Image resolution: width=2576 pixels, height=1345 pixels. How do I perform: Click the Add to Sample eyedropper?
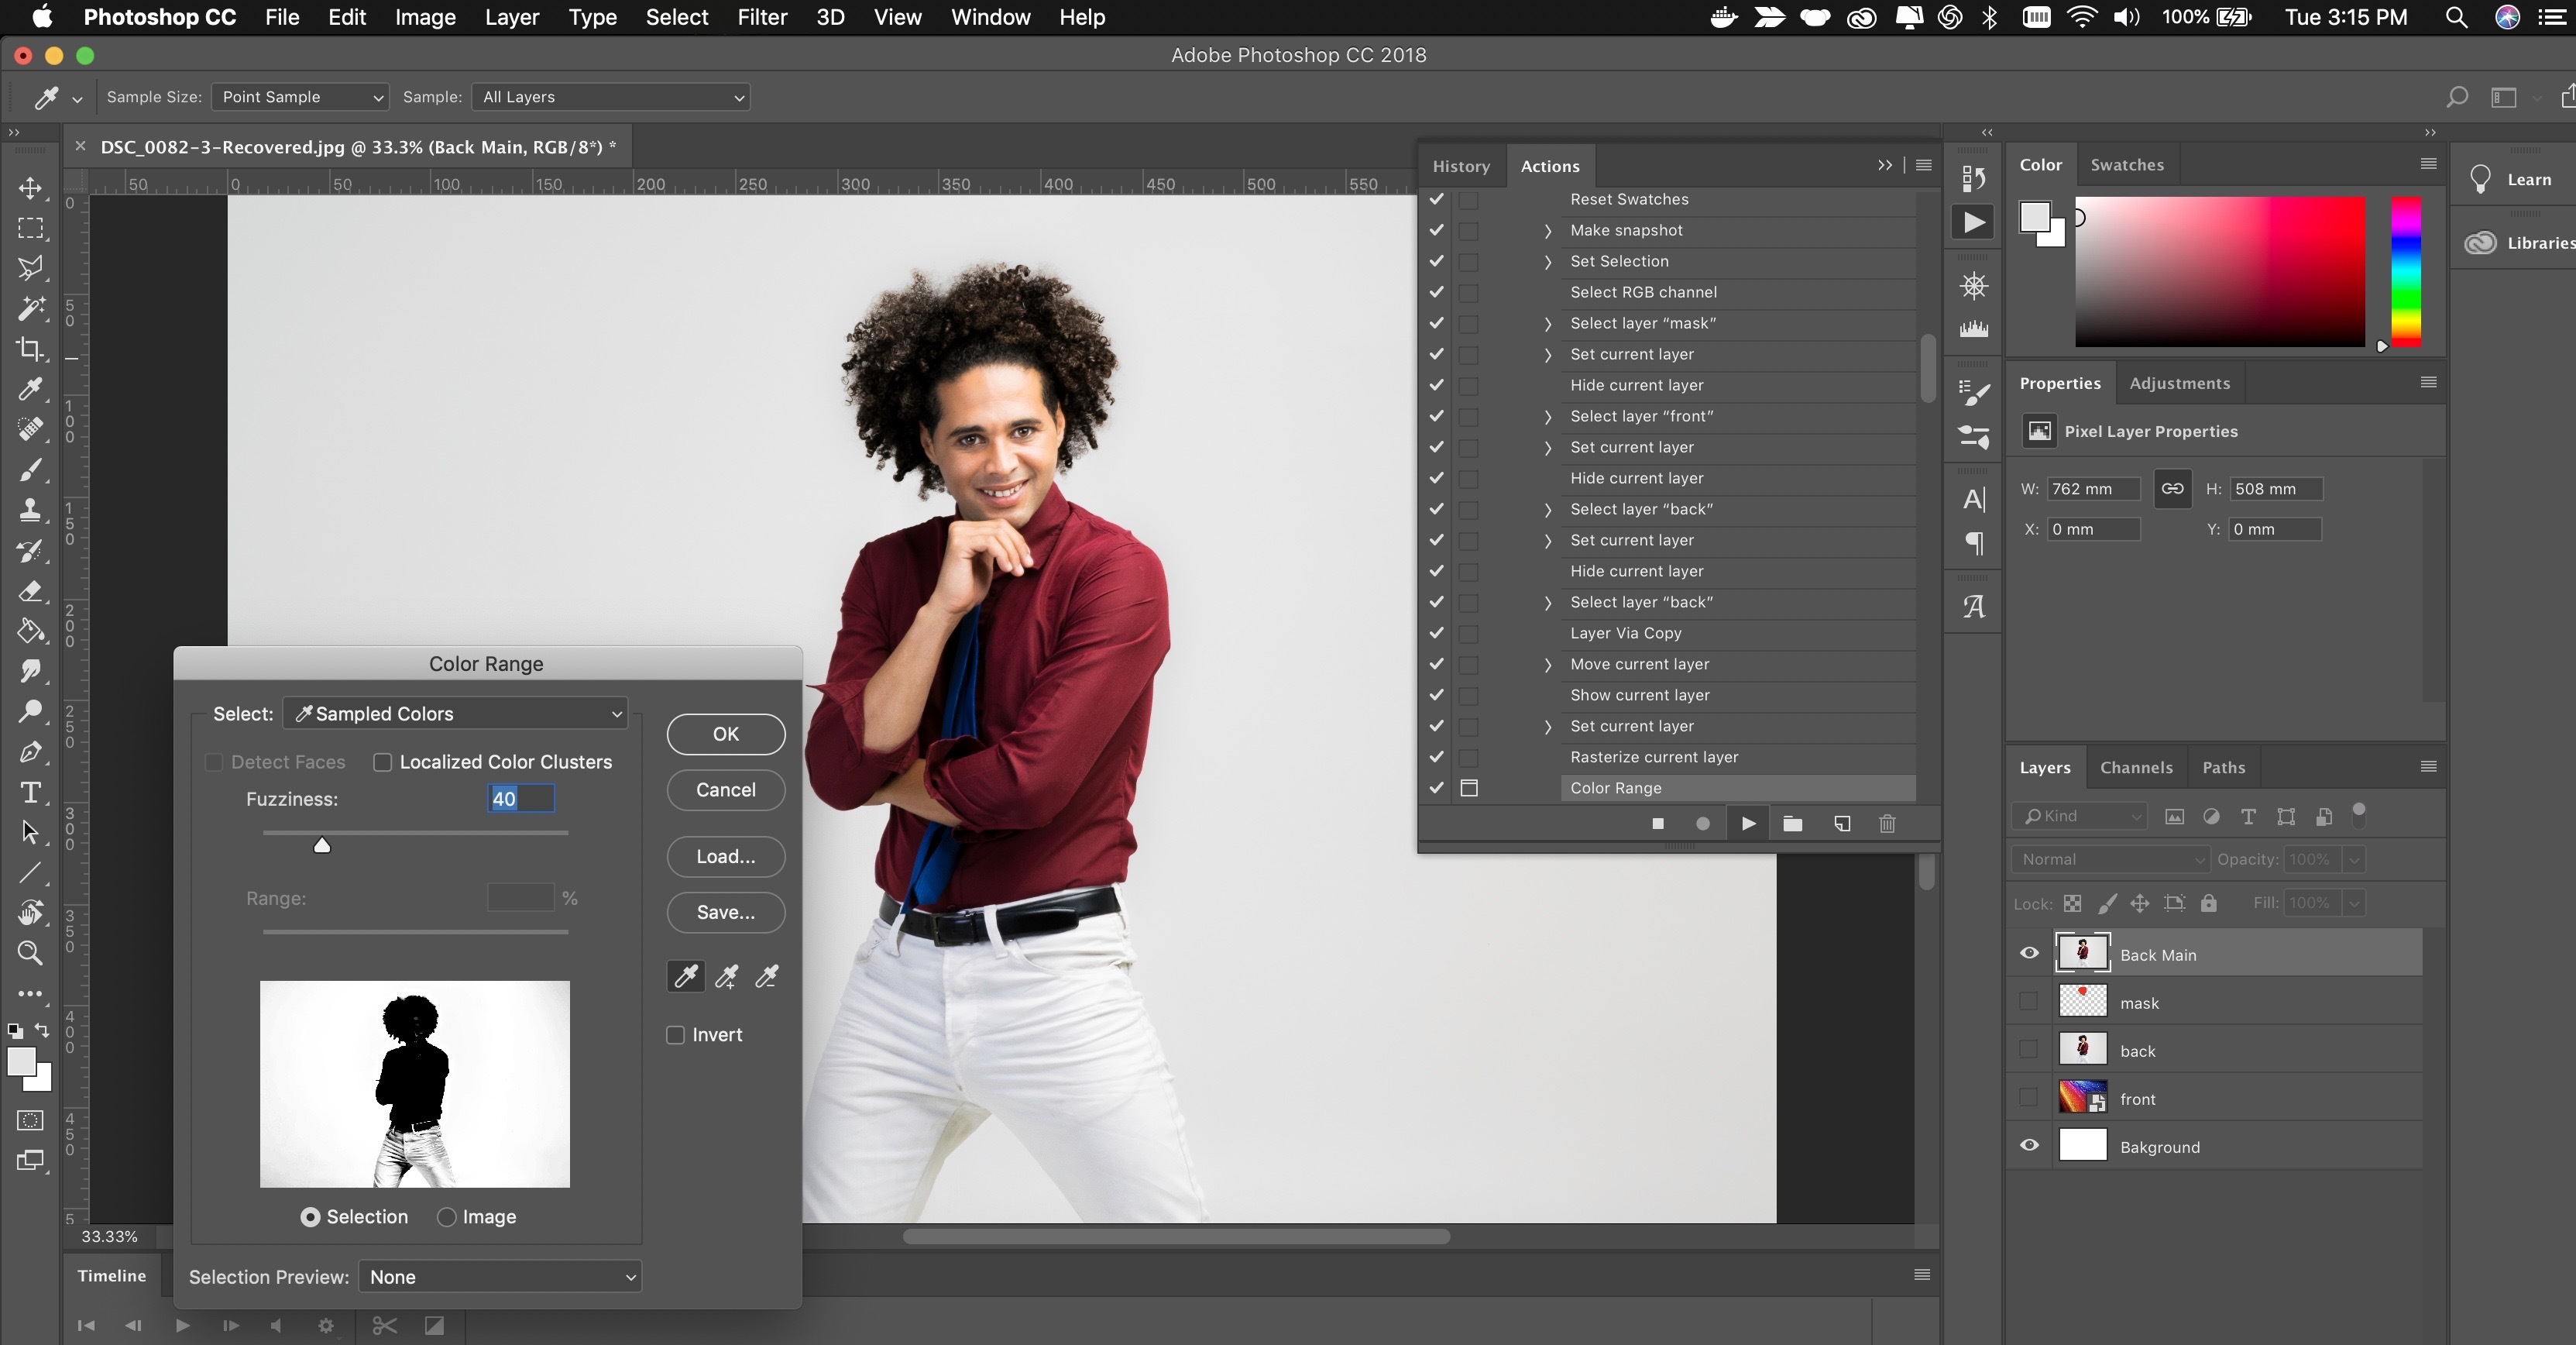pyautogui.click(x=727, y=976)
